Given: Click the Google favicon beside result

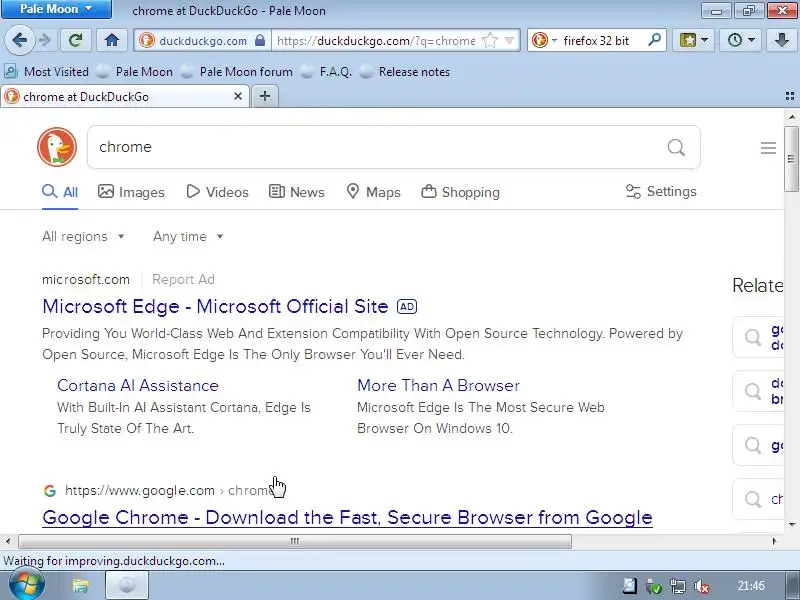Looking at the screenshot, I should (49, 490).
